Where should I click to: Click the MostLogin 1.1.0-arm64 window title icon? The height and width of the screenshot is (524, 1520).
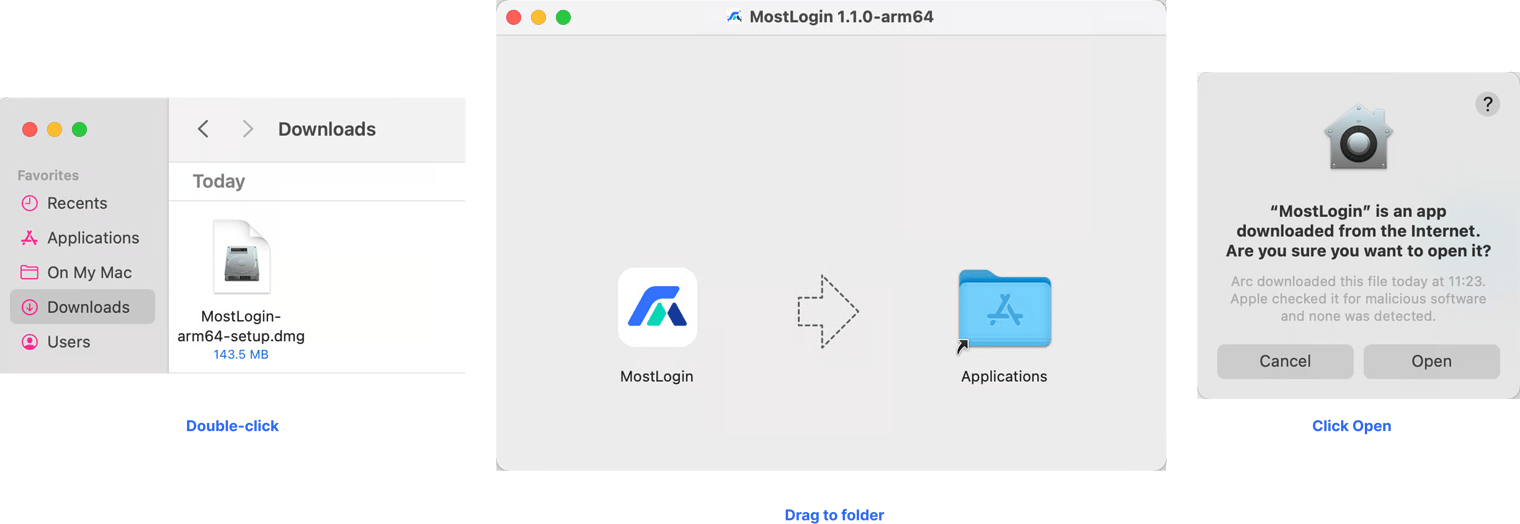click(x=734, y=17)
